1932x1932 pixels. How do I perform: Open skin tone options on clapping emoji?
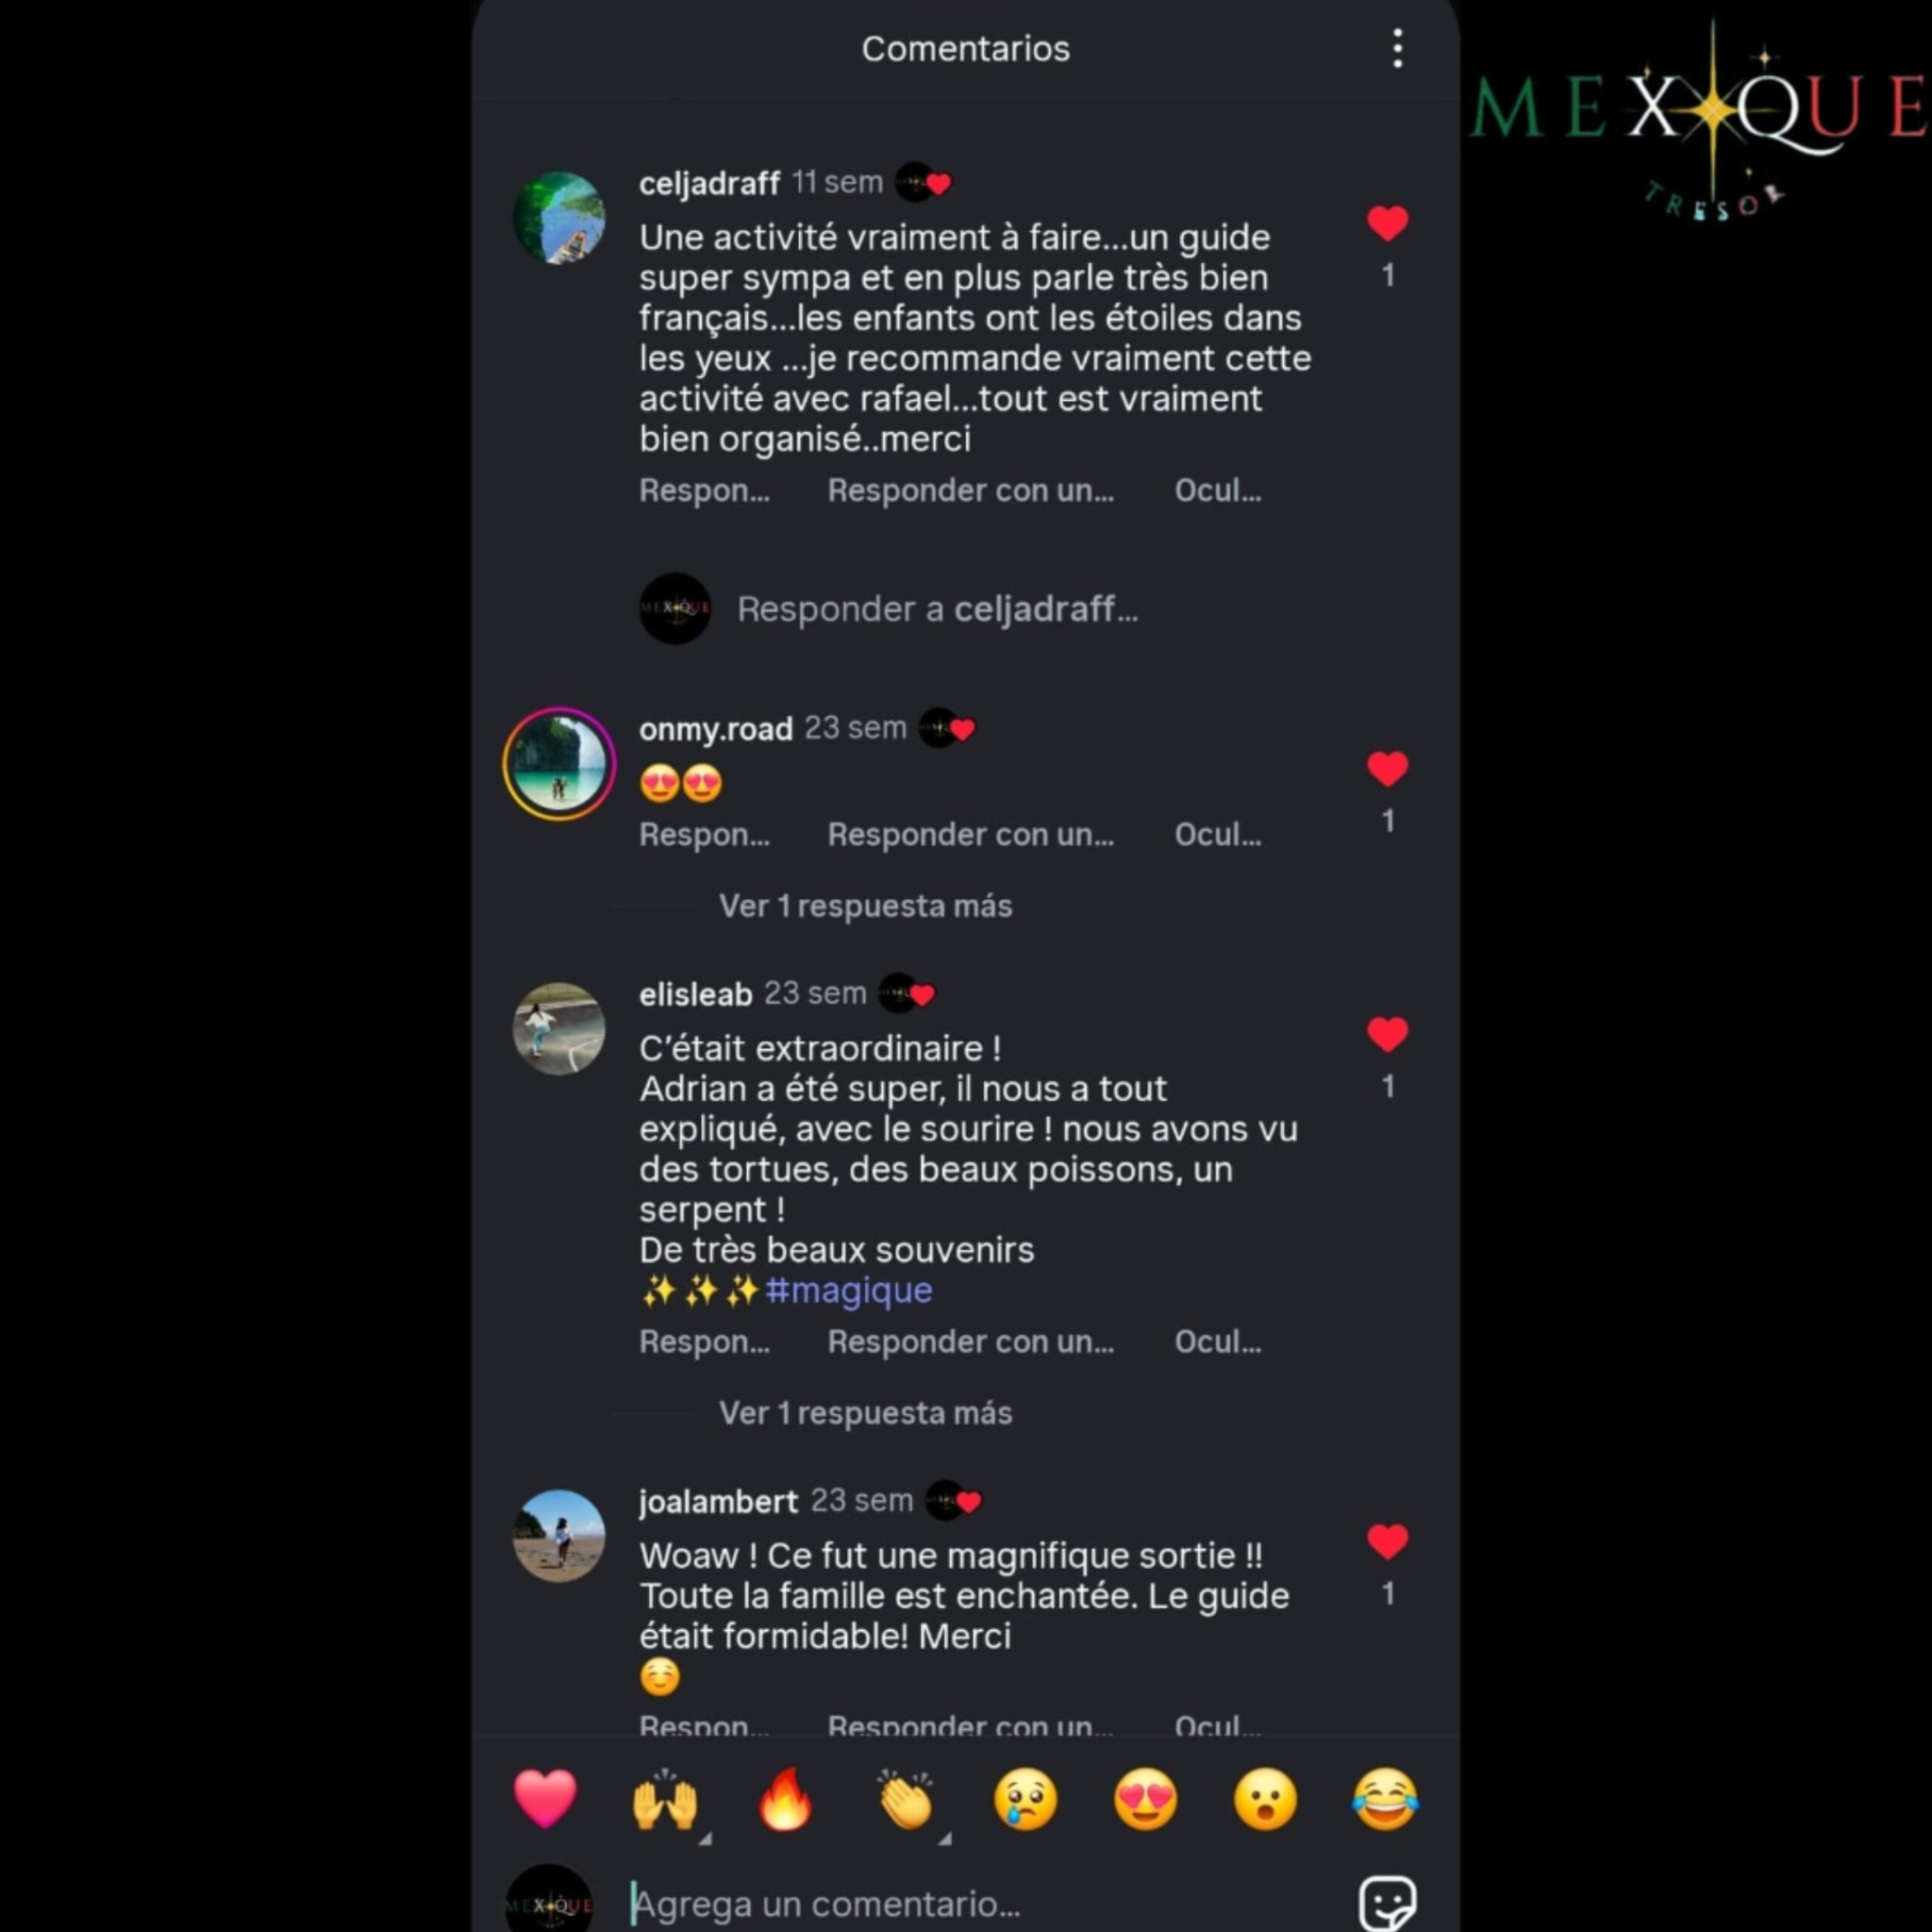click(945, 1838)
